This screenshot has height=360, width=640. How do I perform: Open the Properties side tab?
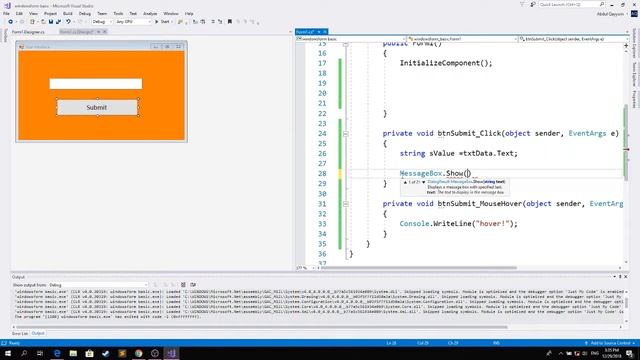pyautogui.click(x=634, y=99)
